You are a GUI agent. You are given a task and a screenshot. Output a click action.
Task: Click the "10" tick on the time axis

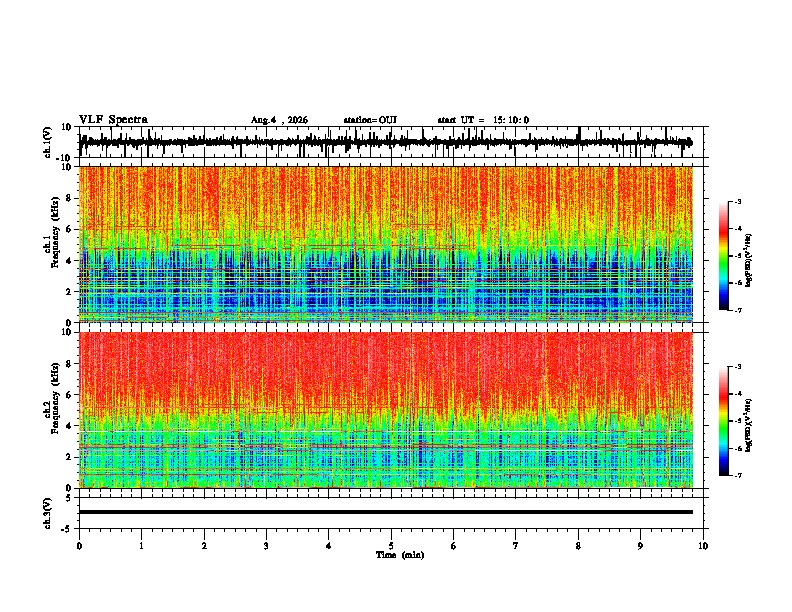click(703, 546)
